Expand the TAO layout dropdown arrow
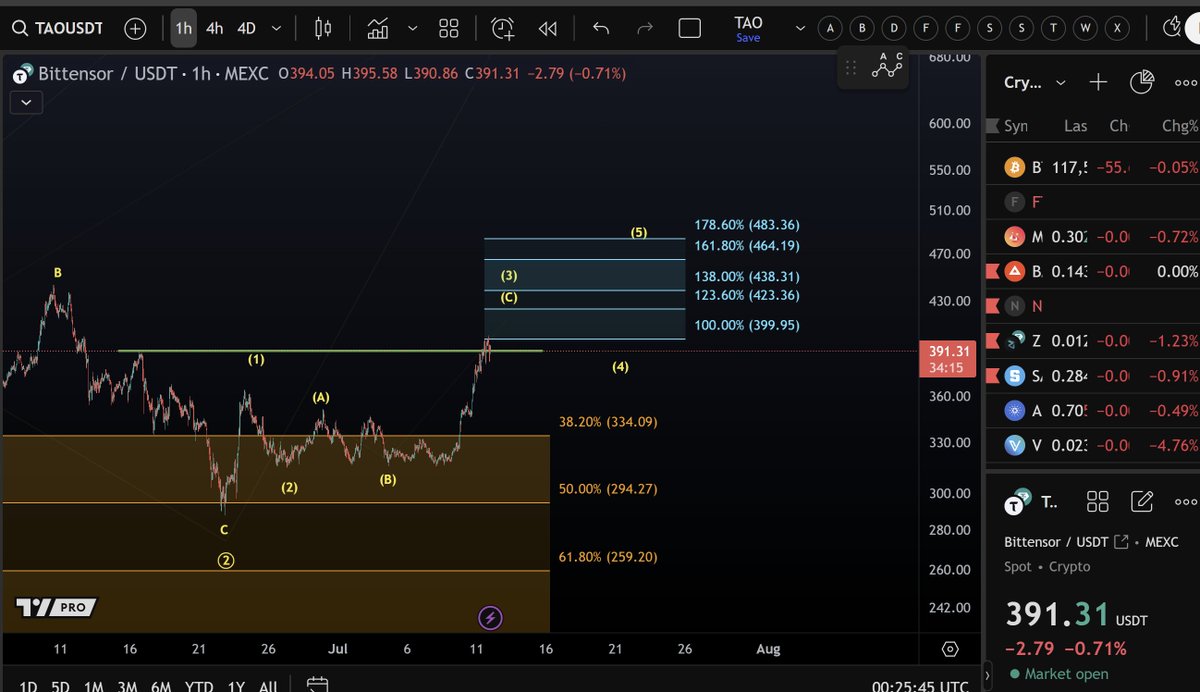The image size is (1200, 692). click(798, 28)
